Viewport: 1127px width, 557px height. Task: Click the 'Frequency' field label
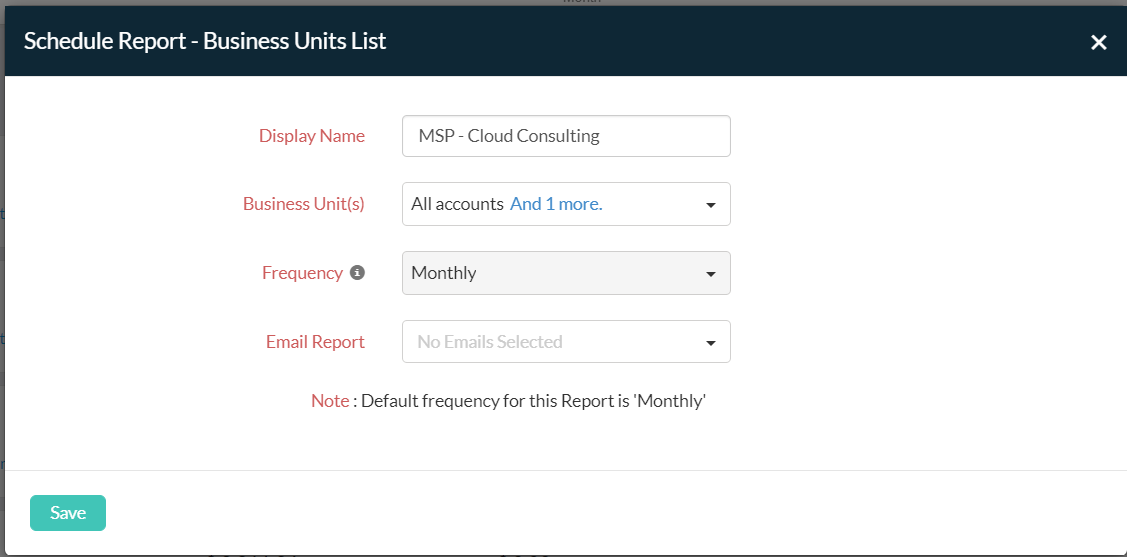[302, 273]
